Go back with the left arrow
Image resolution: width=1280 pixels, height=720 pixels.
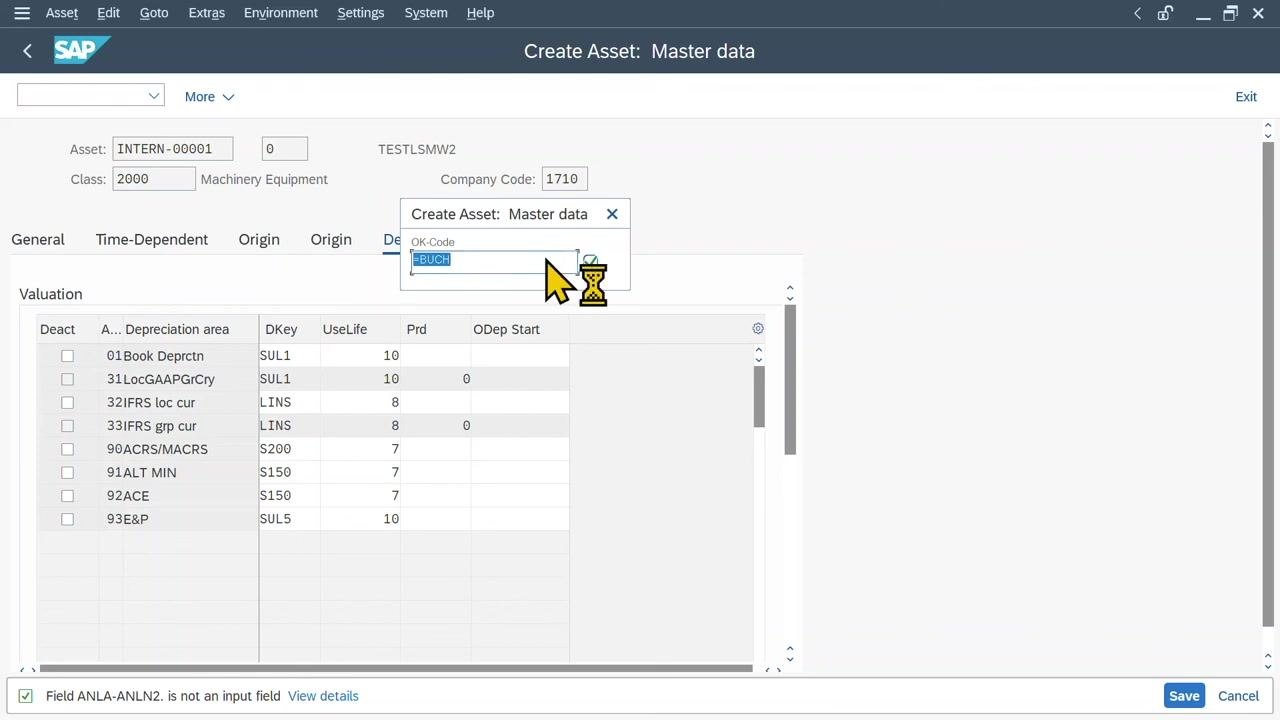pyautogui.click(x=27, y=51)
